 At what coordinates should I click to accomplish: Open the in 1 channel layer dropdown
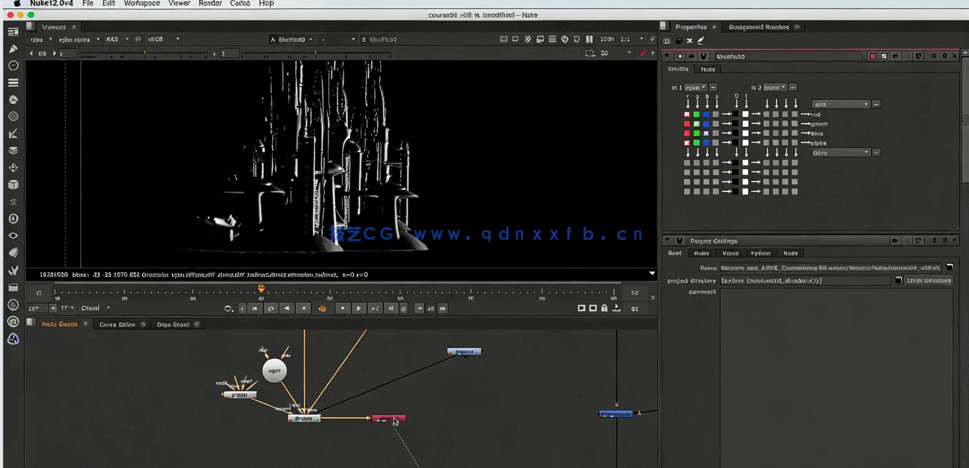point(695,88)
